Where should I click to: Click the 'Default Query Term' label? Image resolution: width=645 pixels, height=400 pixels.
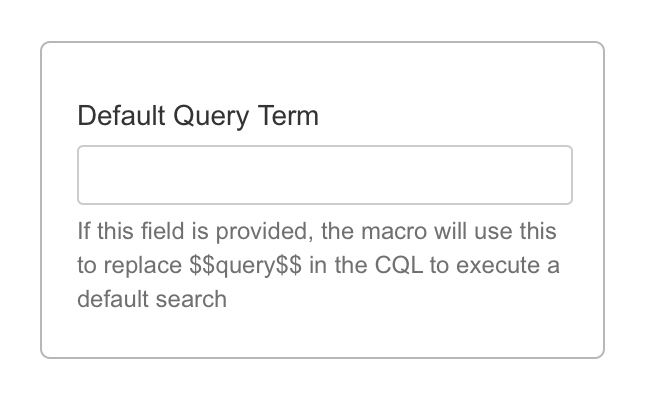[x=198, y=116]
